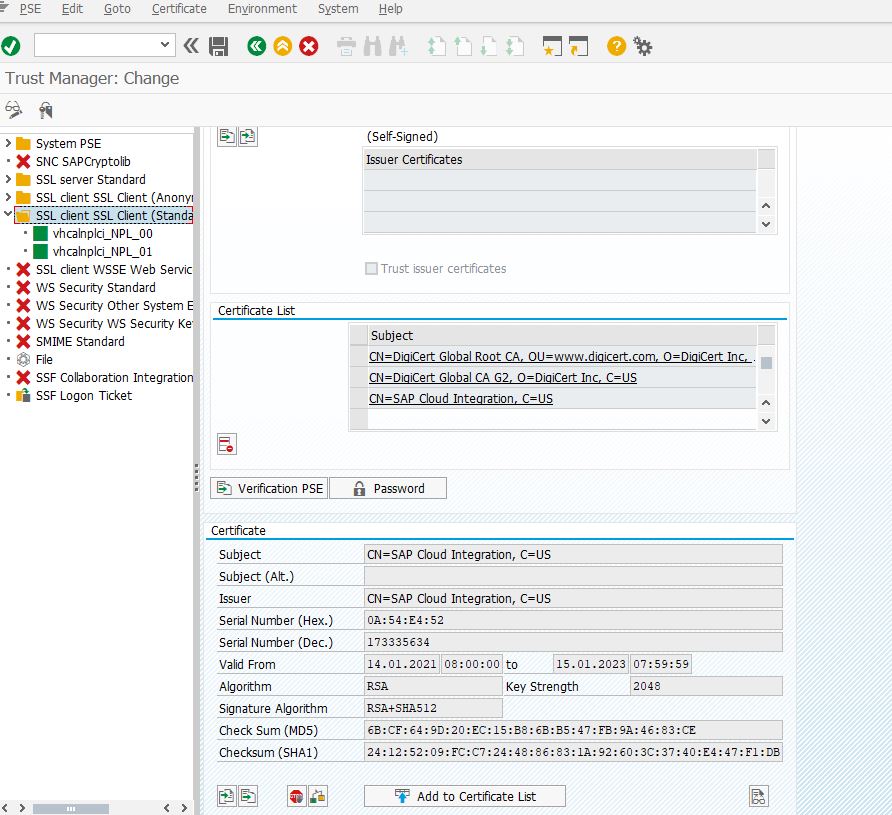Open a new session with the star-window icon

pyautogui.click(x=552, y=46)
